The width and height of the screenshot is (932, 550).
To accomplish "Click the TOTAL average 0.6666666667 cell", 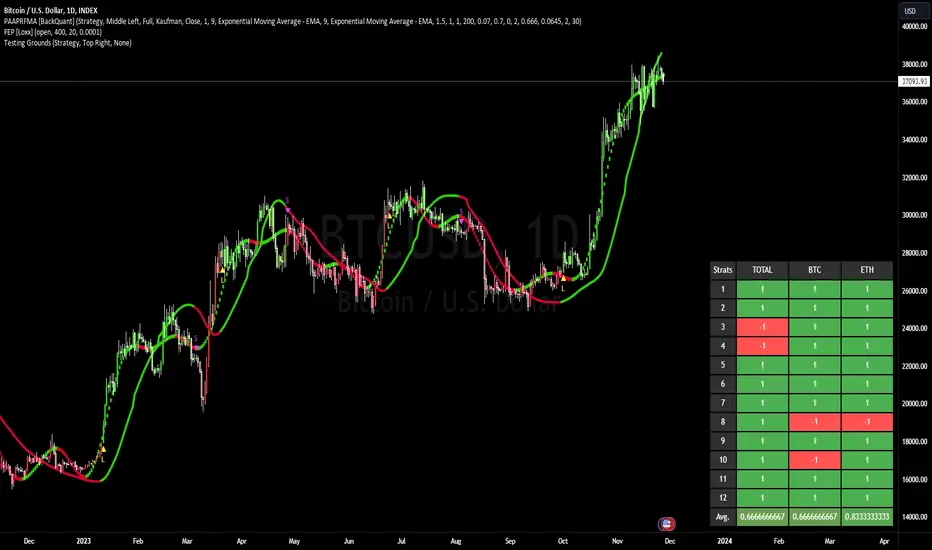I will pos(763,517).
